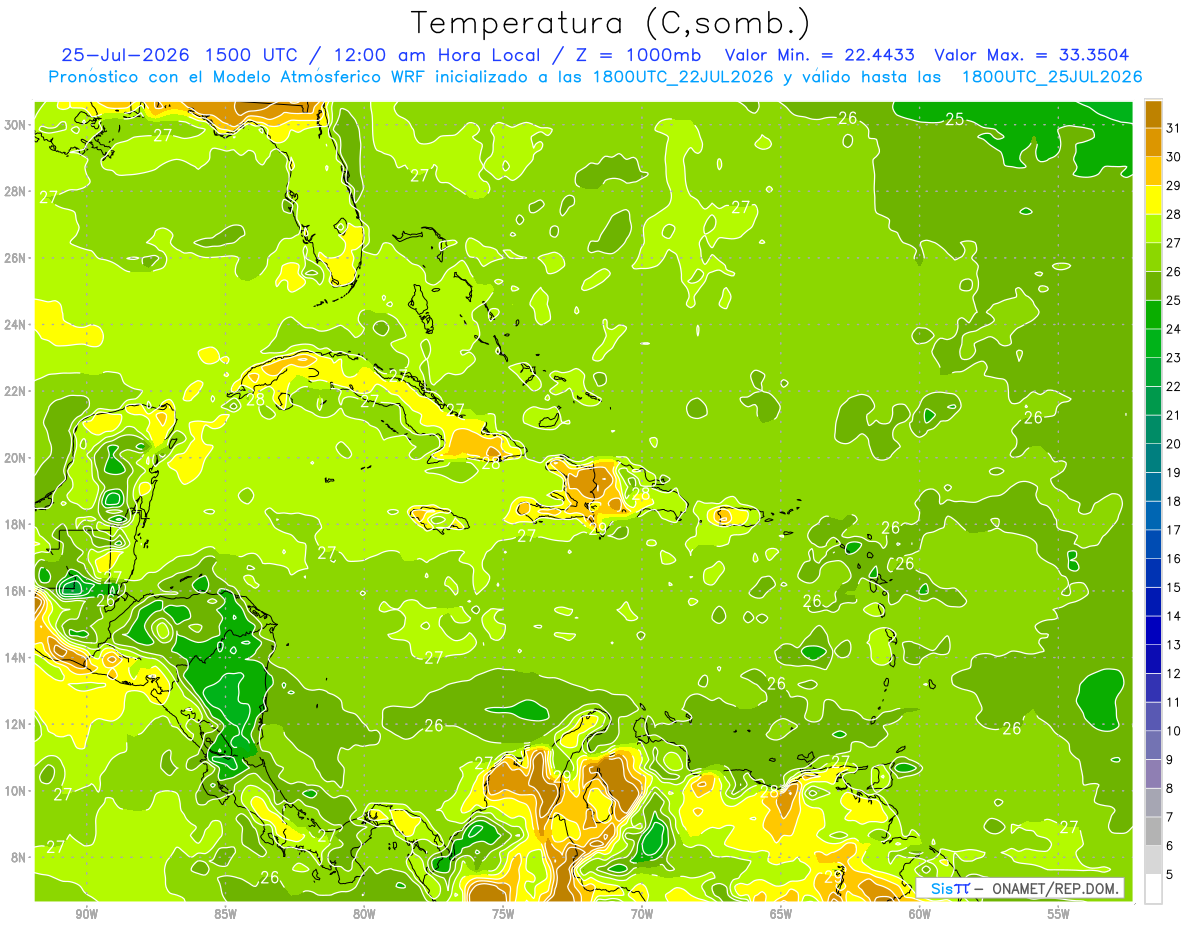This screenshot has height=927, width=1200.
Task: Click the legend color band between 30 and 31
Action: click(1153, 143)
